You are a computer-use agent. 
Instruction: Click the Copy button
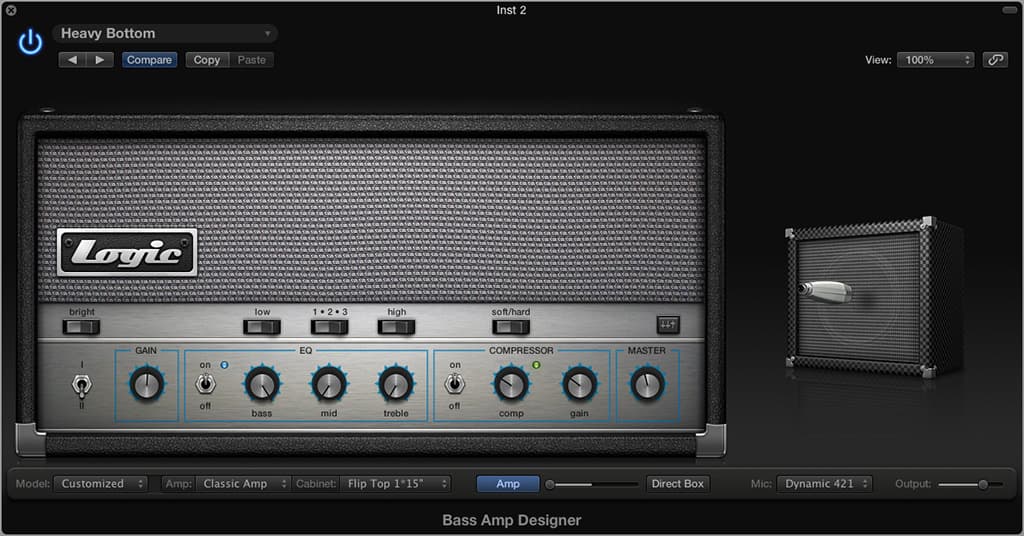coord(206,60)
